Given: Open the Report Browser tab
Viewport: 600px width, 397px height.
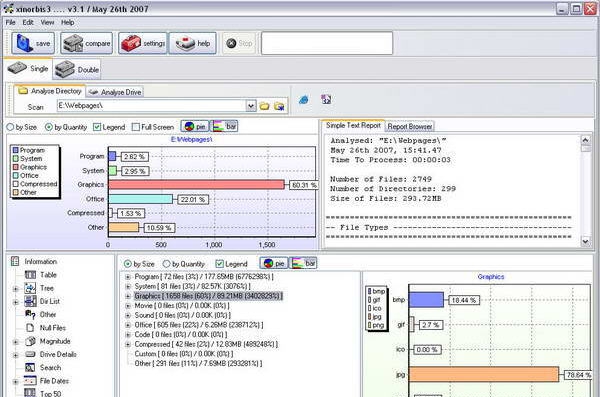Looking at the screenshot, I should coord(409,126).
